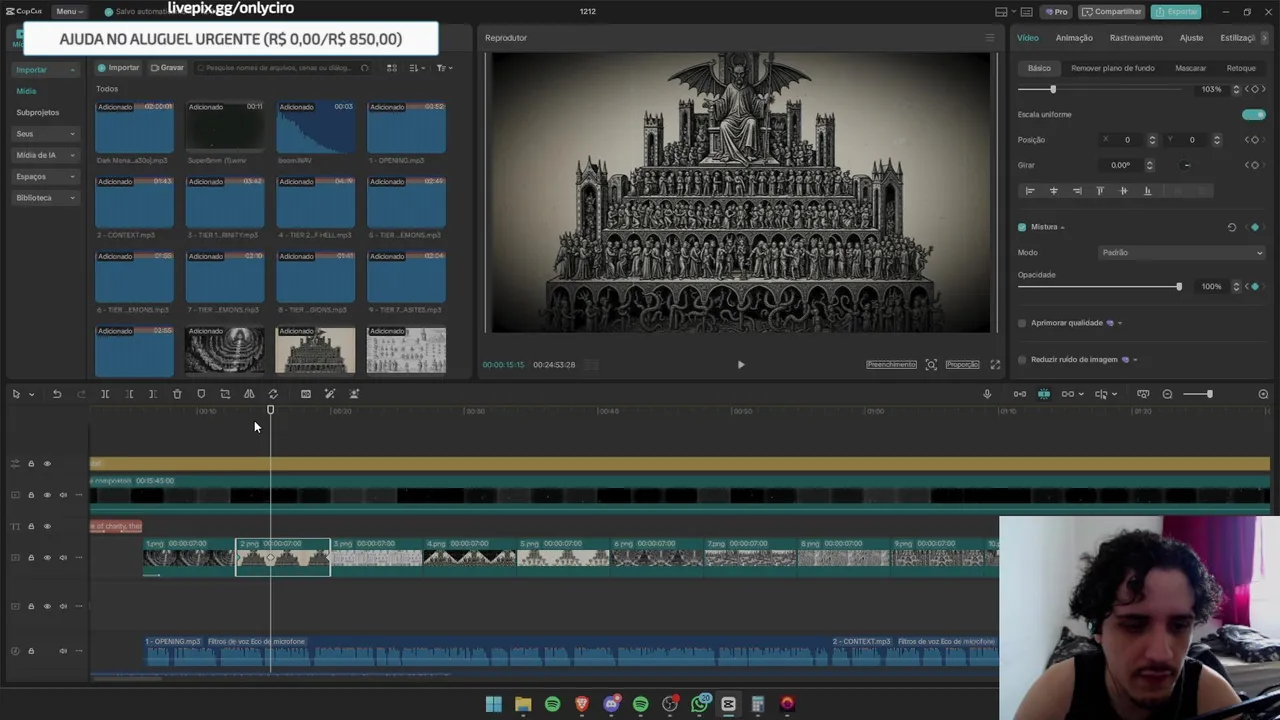
Task: Open the Remover plano de fundo subtab
Action: [x=1113, y=68]
